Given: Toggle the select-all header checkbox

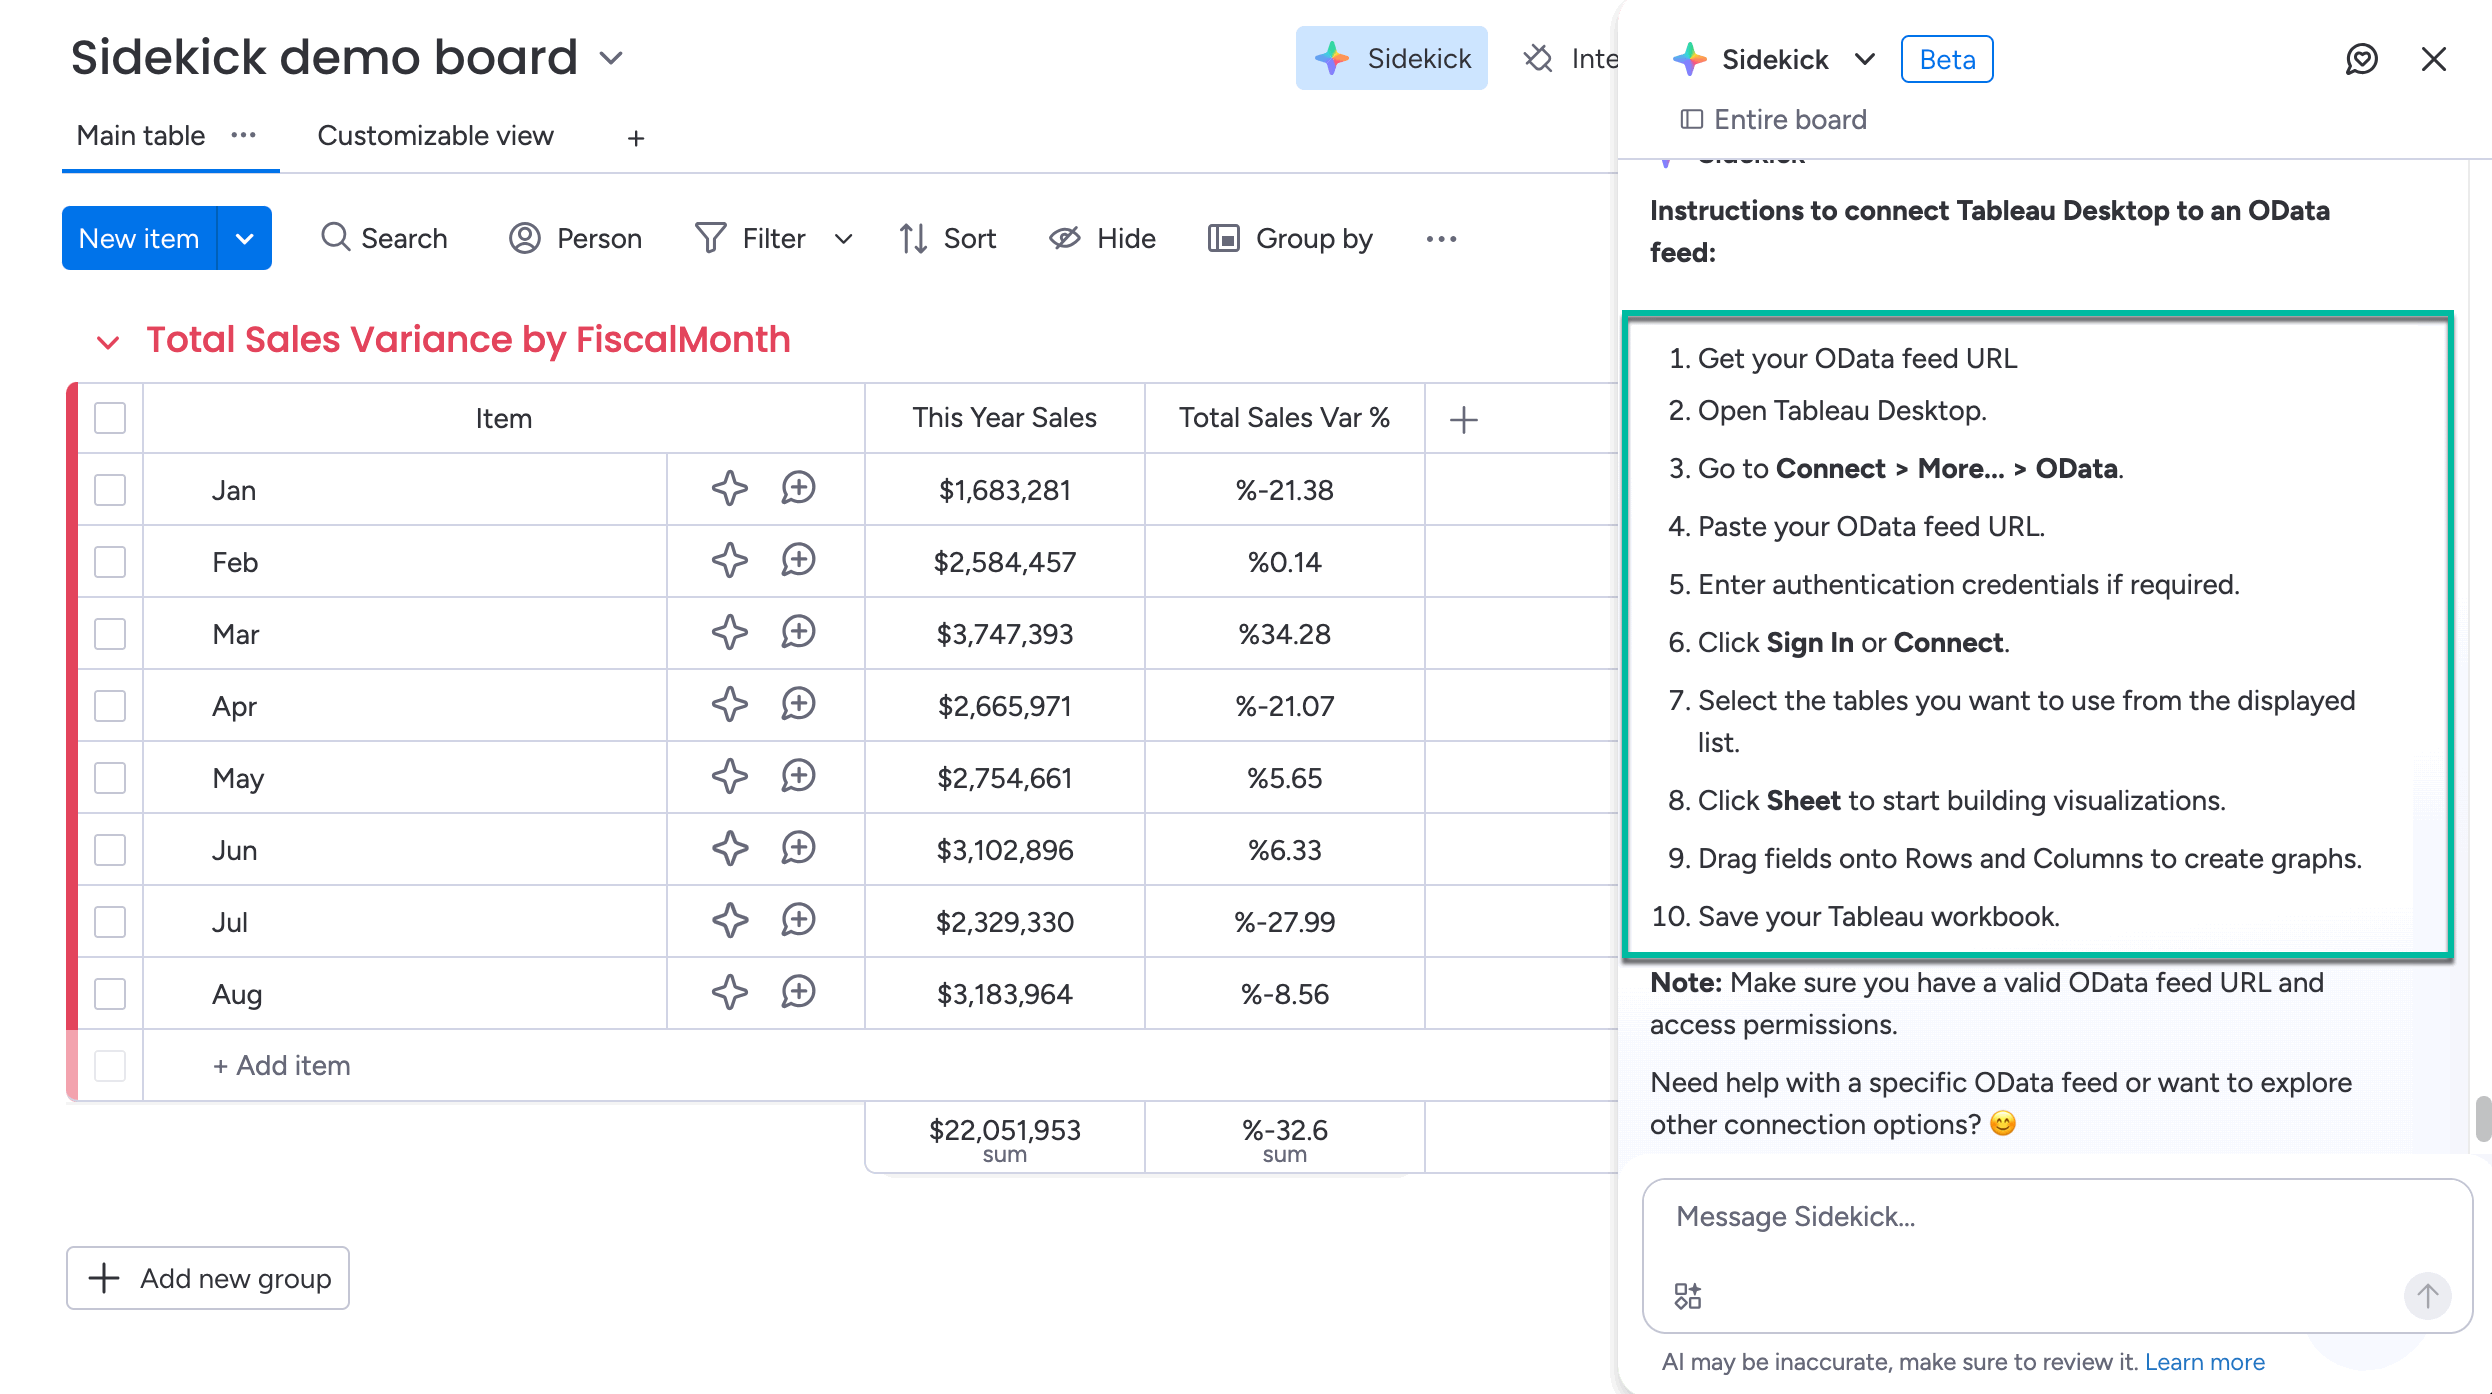Looking at the screenshot, I should [x=110, y=418].
